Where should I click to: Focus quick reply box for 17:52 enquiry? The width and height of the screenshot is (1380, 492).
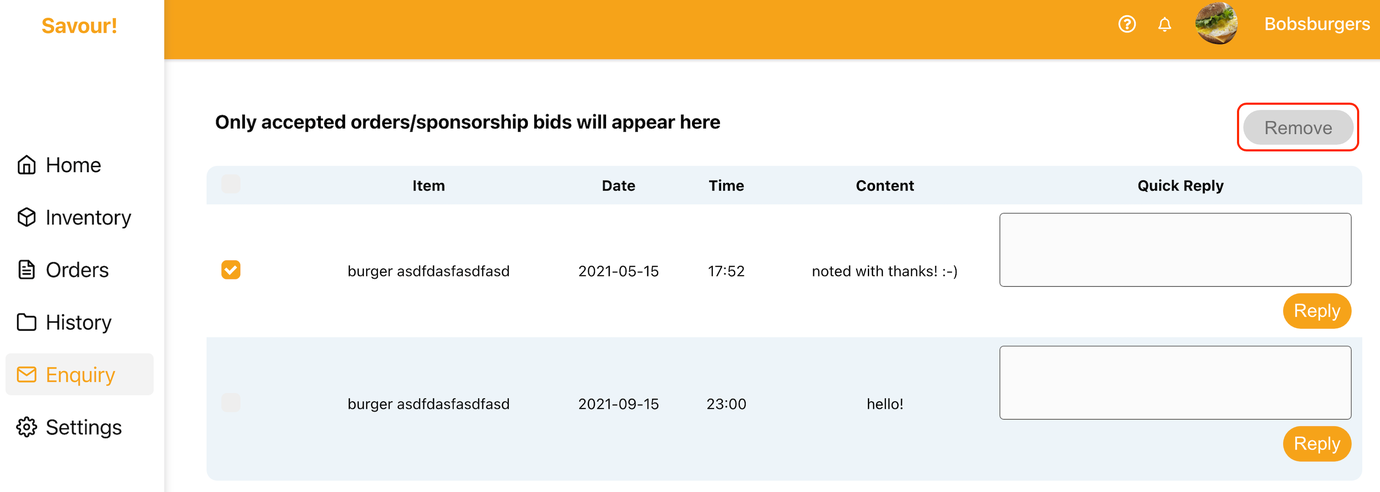(x=1175, y=250)
